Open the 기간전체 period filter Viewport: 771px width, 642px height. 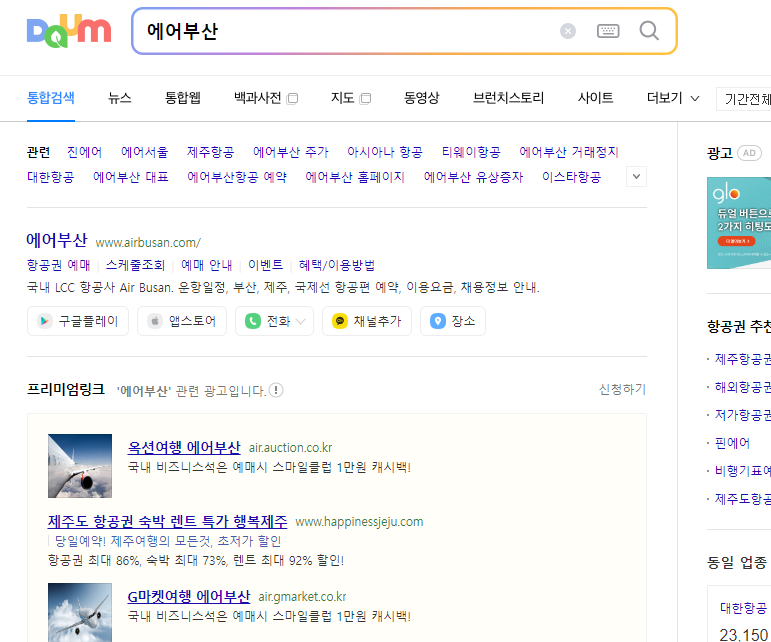point(745,99)
